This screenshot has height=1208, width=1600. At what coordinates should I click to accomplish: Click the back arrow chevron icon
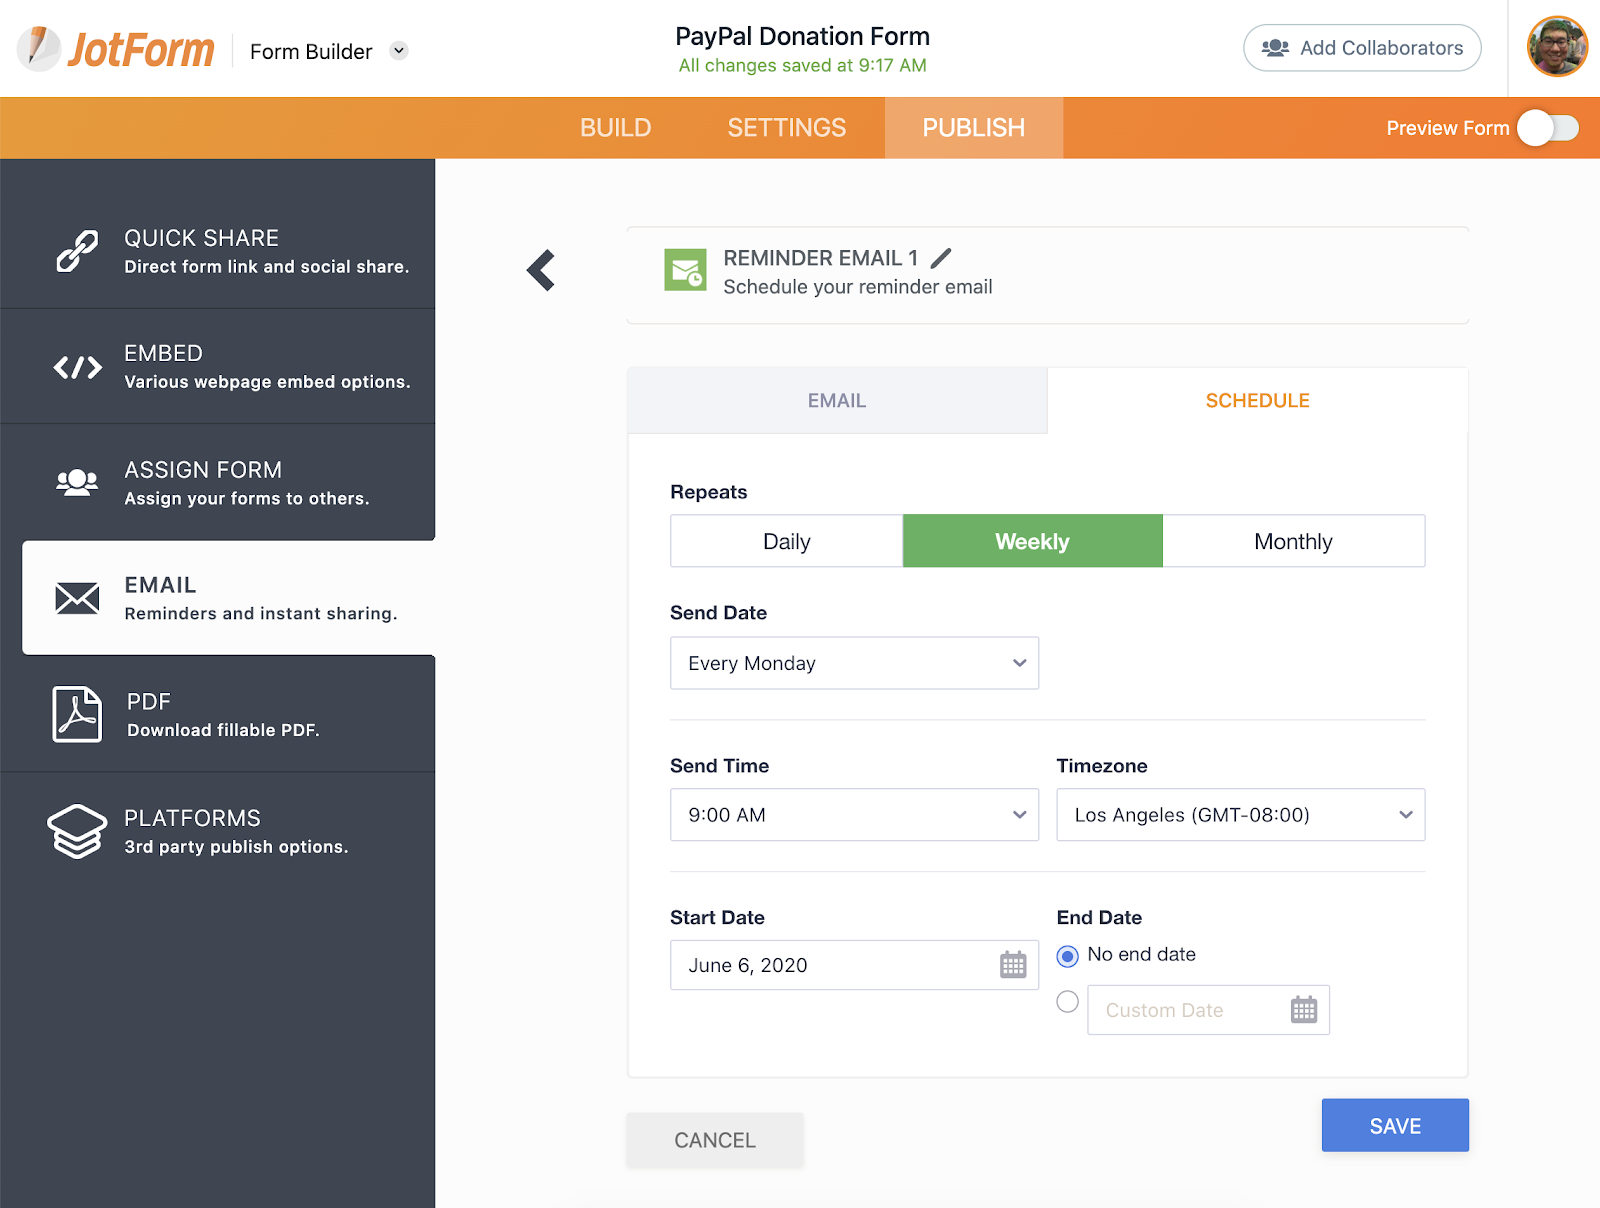click(x=541, y=270)
